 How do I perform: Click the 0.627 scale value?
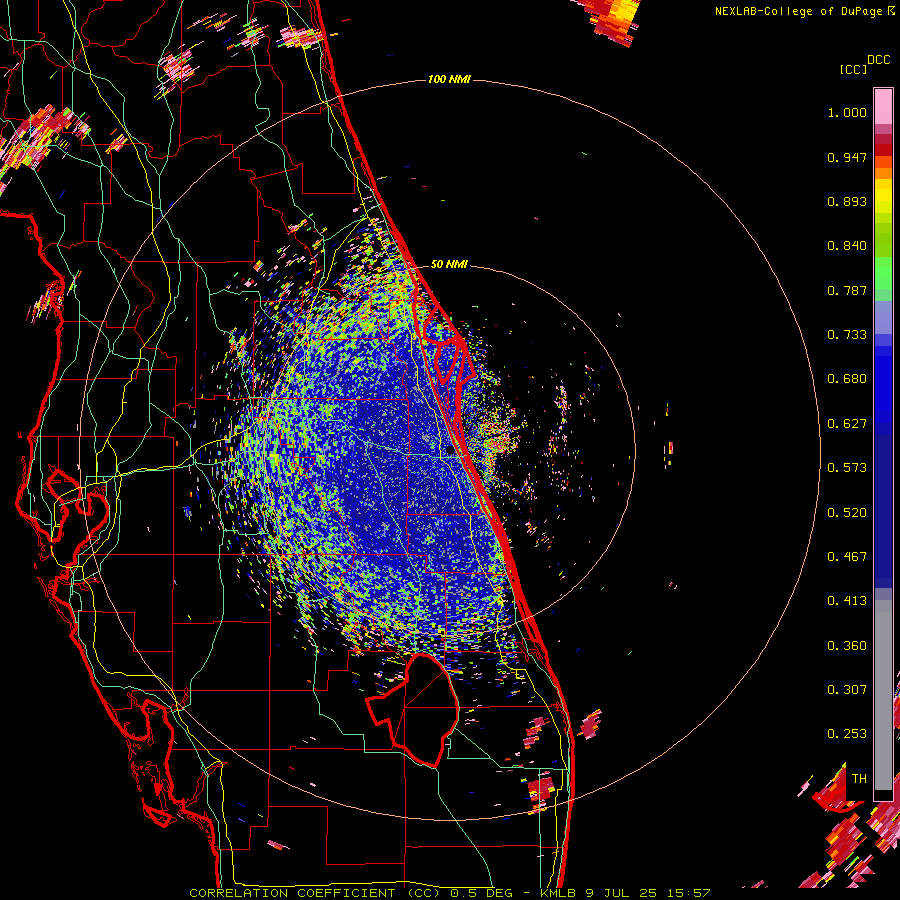click(847, 424)
